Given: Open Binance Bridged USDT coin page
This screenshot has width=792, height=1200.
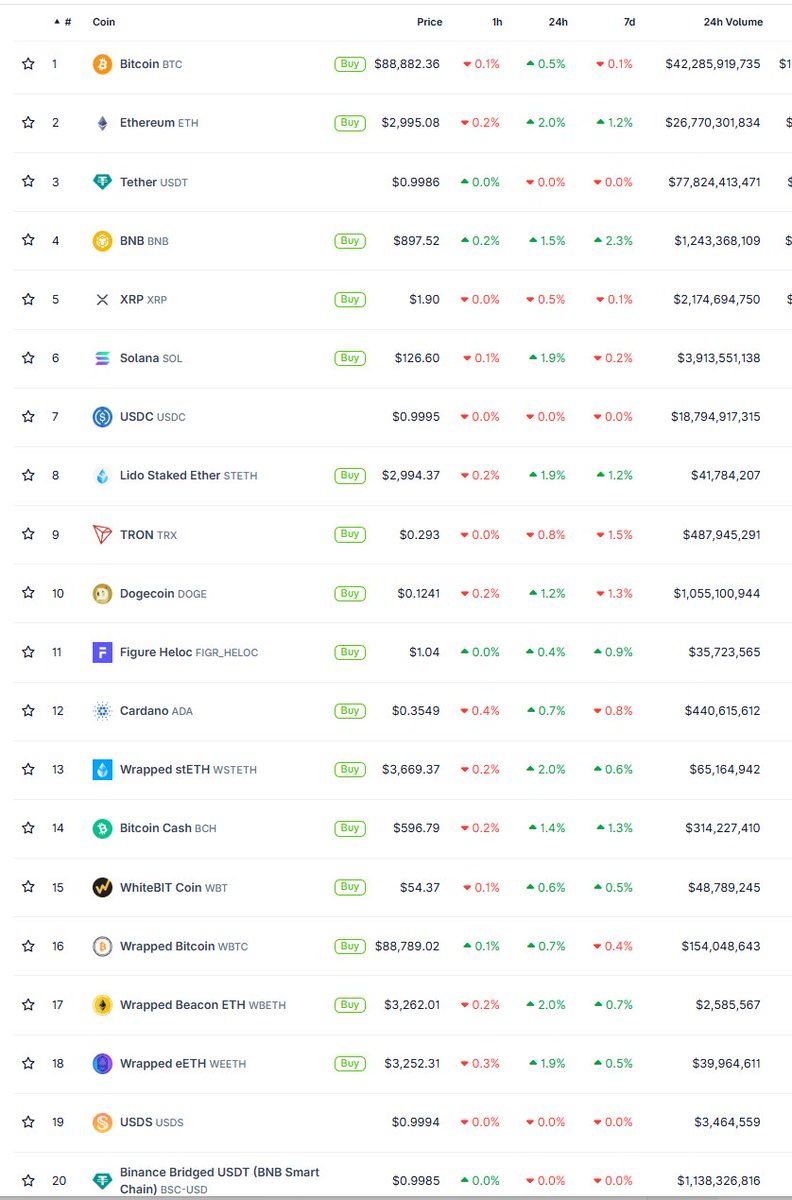Looking at the screenshot, I should [x=220, y=1181].
